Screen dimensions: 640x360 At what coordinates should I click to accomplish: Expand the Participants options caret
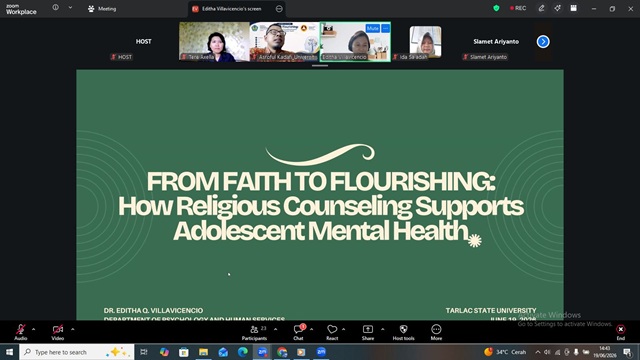[276, 329]
